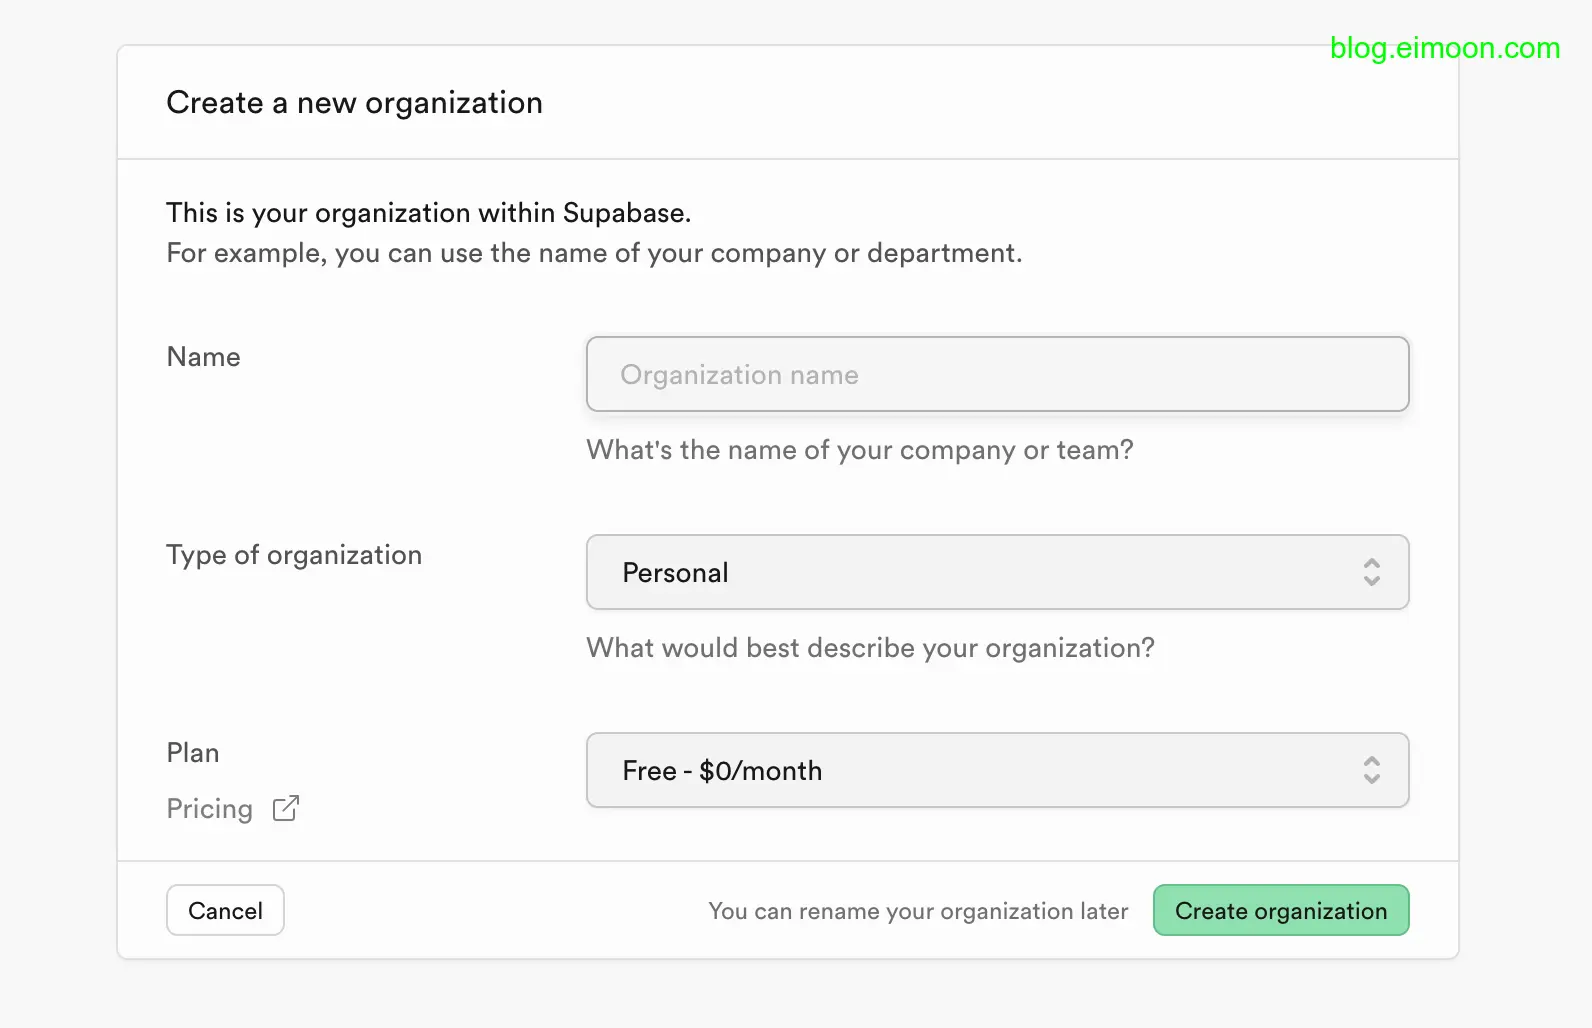This screenshot has height=1028, width=1592.
Task: Click the 'Create a new organization' heading
Action: (354, 102)
